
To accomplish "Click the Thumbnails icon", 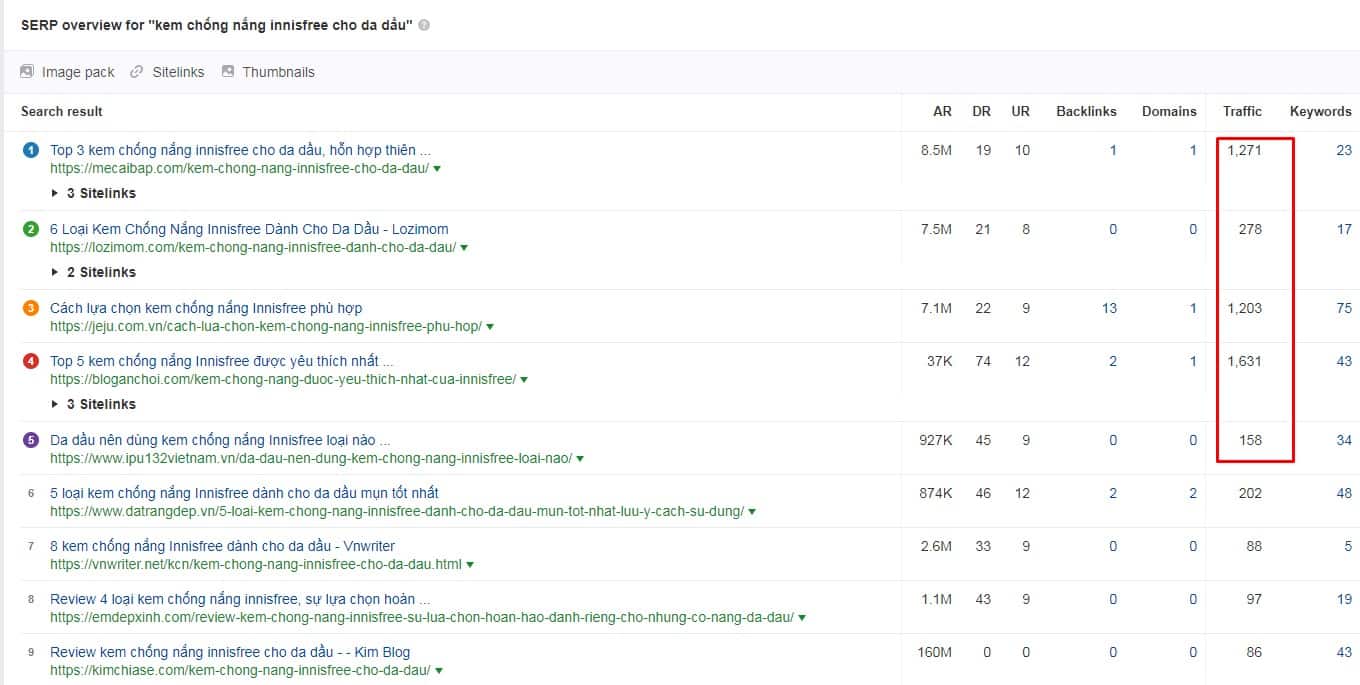I will click(x=228, y=72).
